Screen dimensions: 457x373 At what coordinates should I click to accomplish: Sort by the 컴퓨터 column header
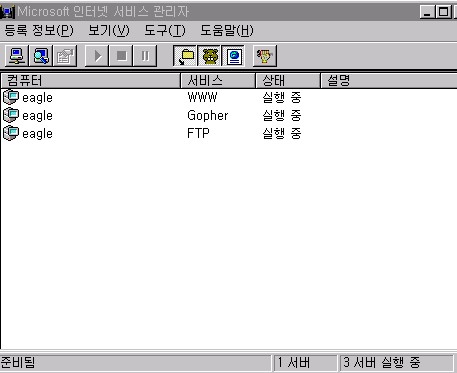91,80
